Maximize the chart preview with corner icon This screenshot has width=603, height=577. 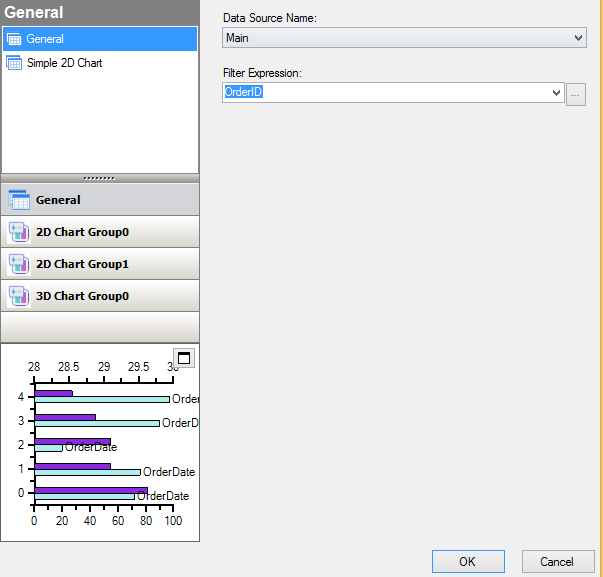pos(183,358)
